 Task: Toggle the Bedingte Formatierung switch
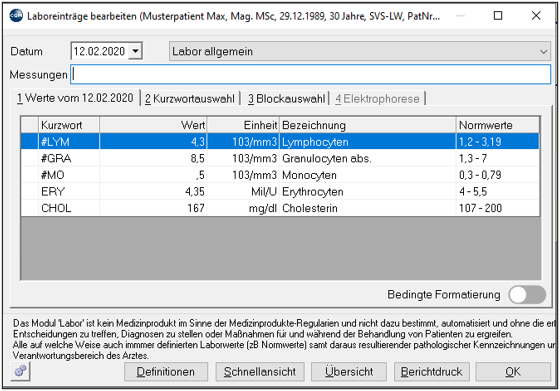coord(527,295)
